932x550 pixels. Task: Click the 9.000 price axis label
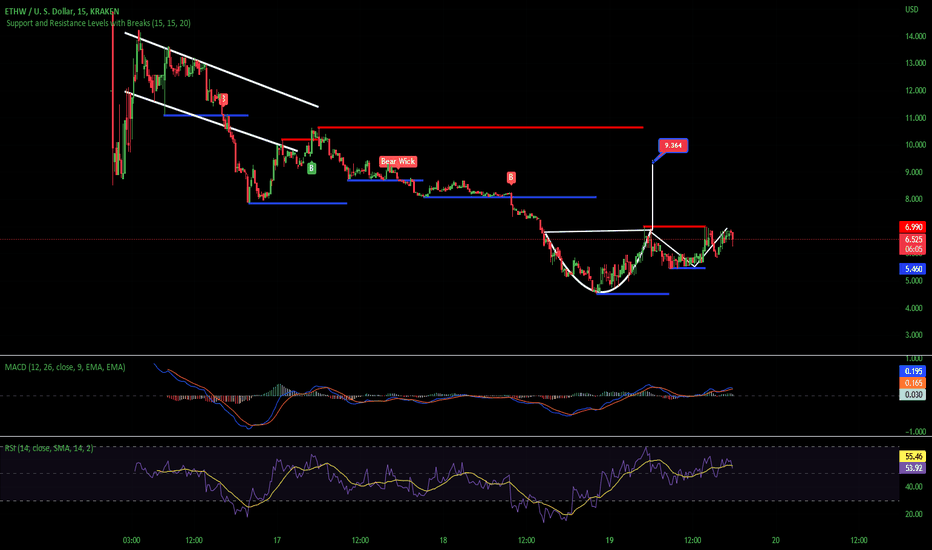(x=915, y=172)
